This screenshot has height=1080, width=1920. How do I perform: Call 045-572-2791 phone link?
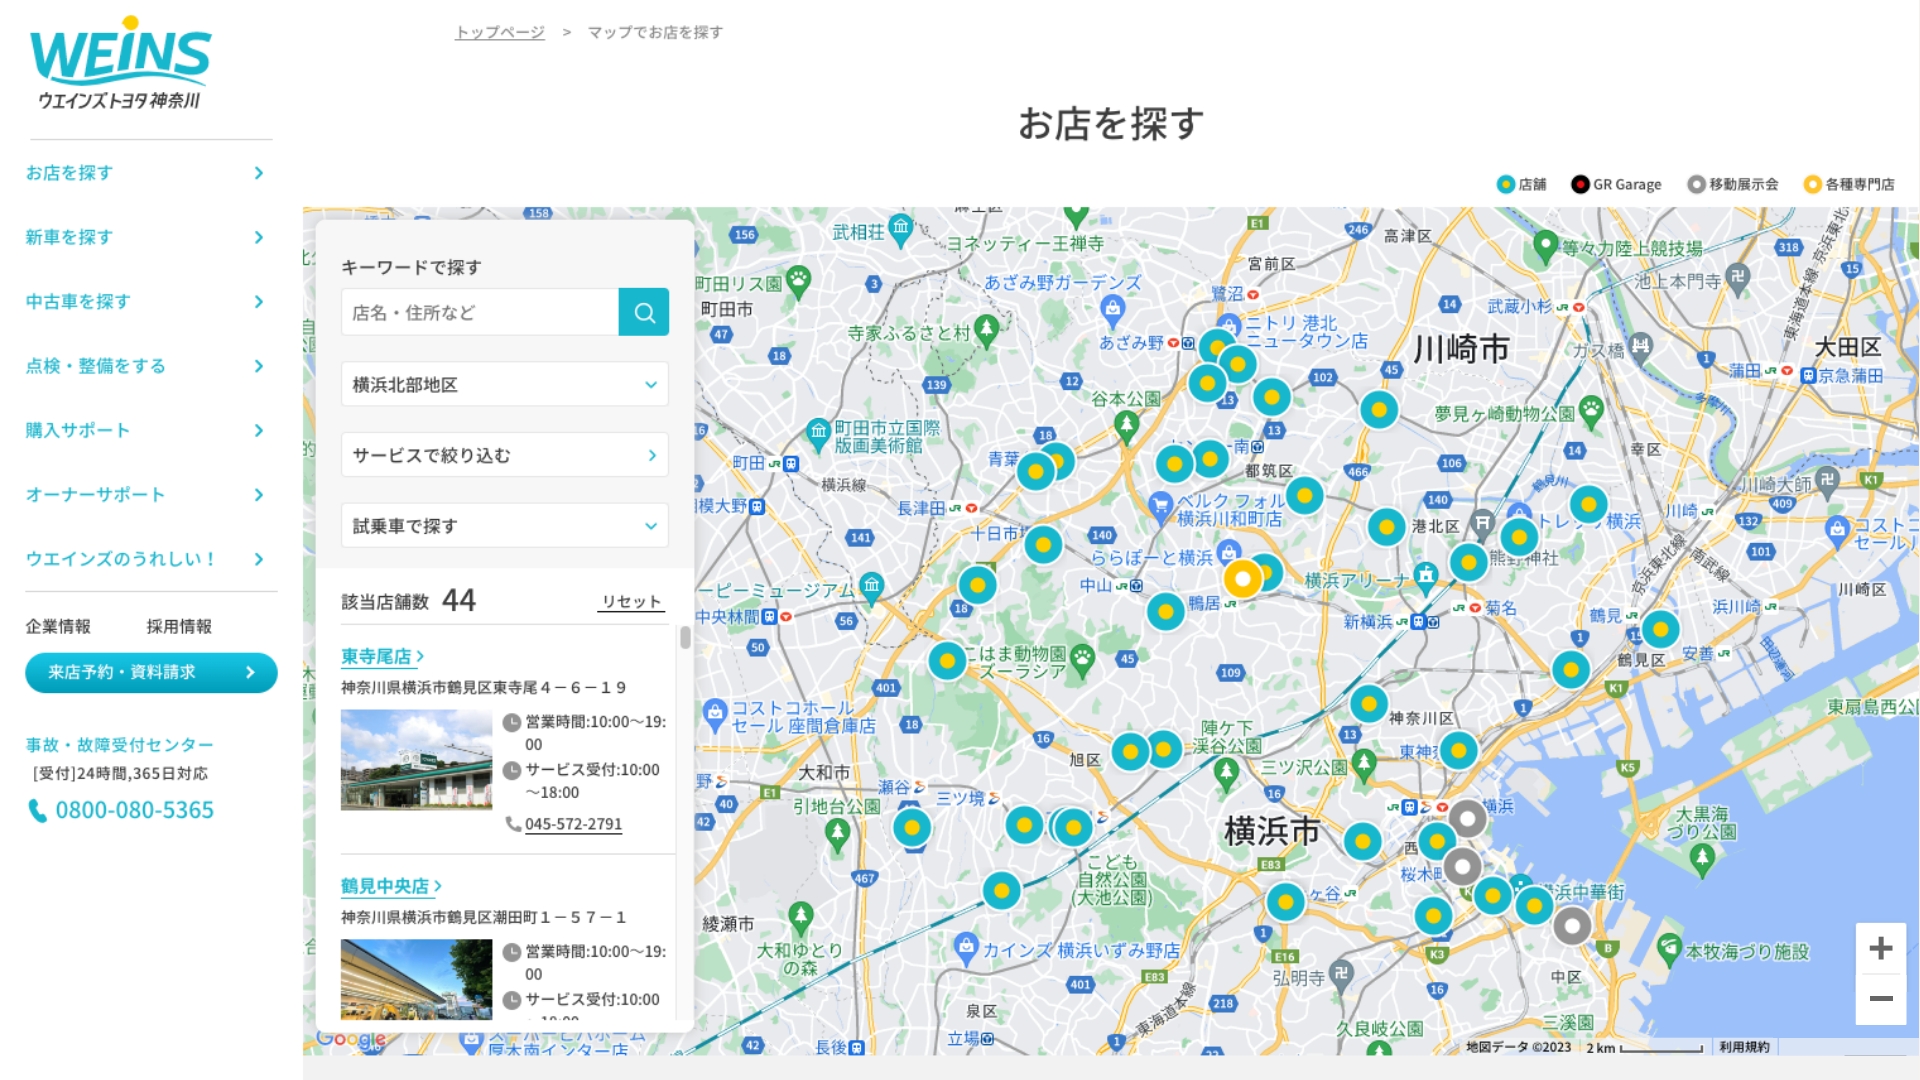[573, 824]
